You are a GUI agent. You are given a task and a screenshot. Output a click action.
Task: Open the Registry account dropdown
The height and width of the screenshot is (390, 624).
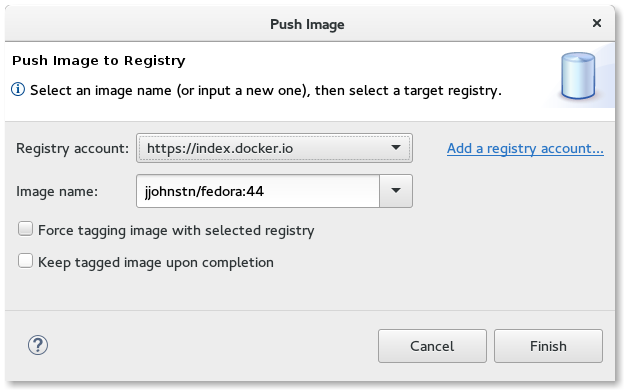point(274,148)
